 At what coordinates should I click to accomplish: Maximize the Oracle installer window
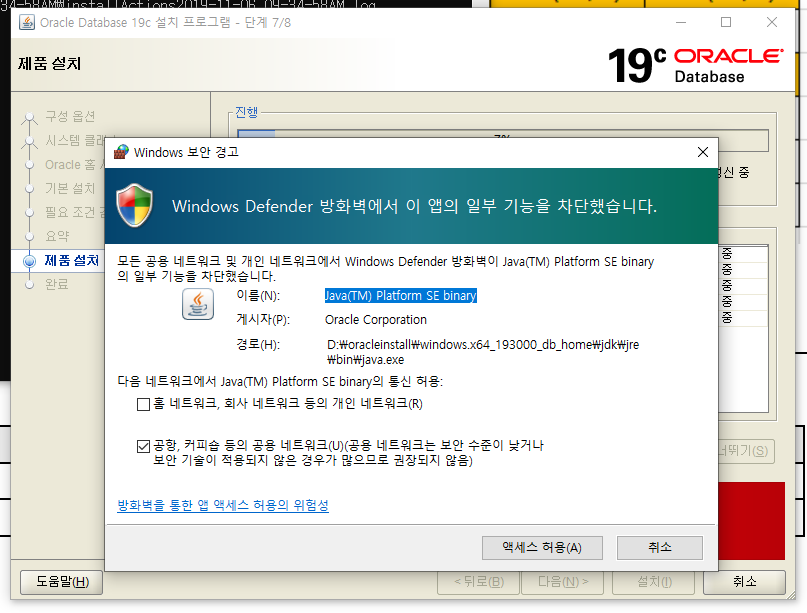726,22
